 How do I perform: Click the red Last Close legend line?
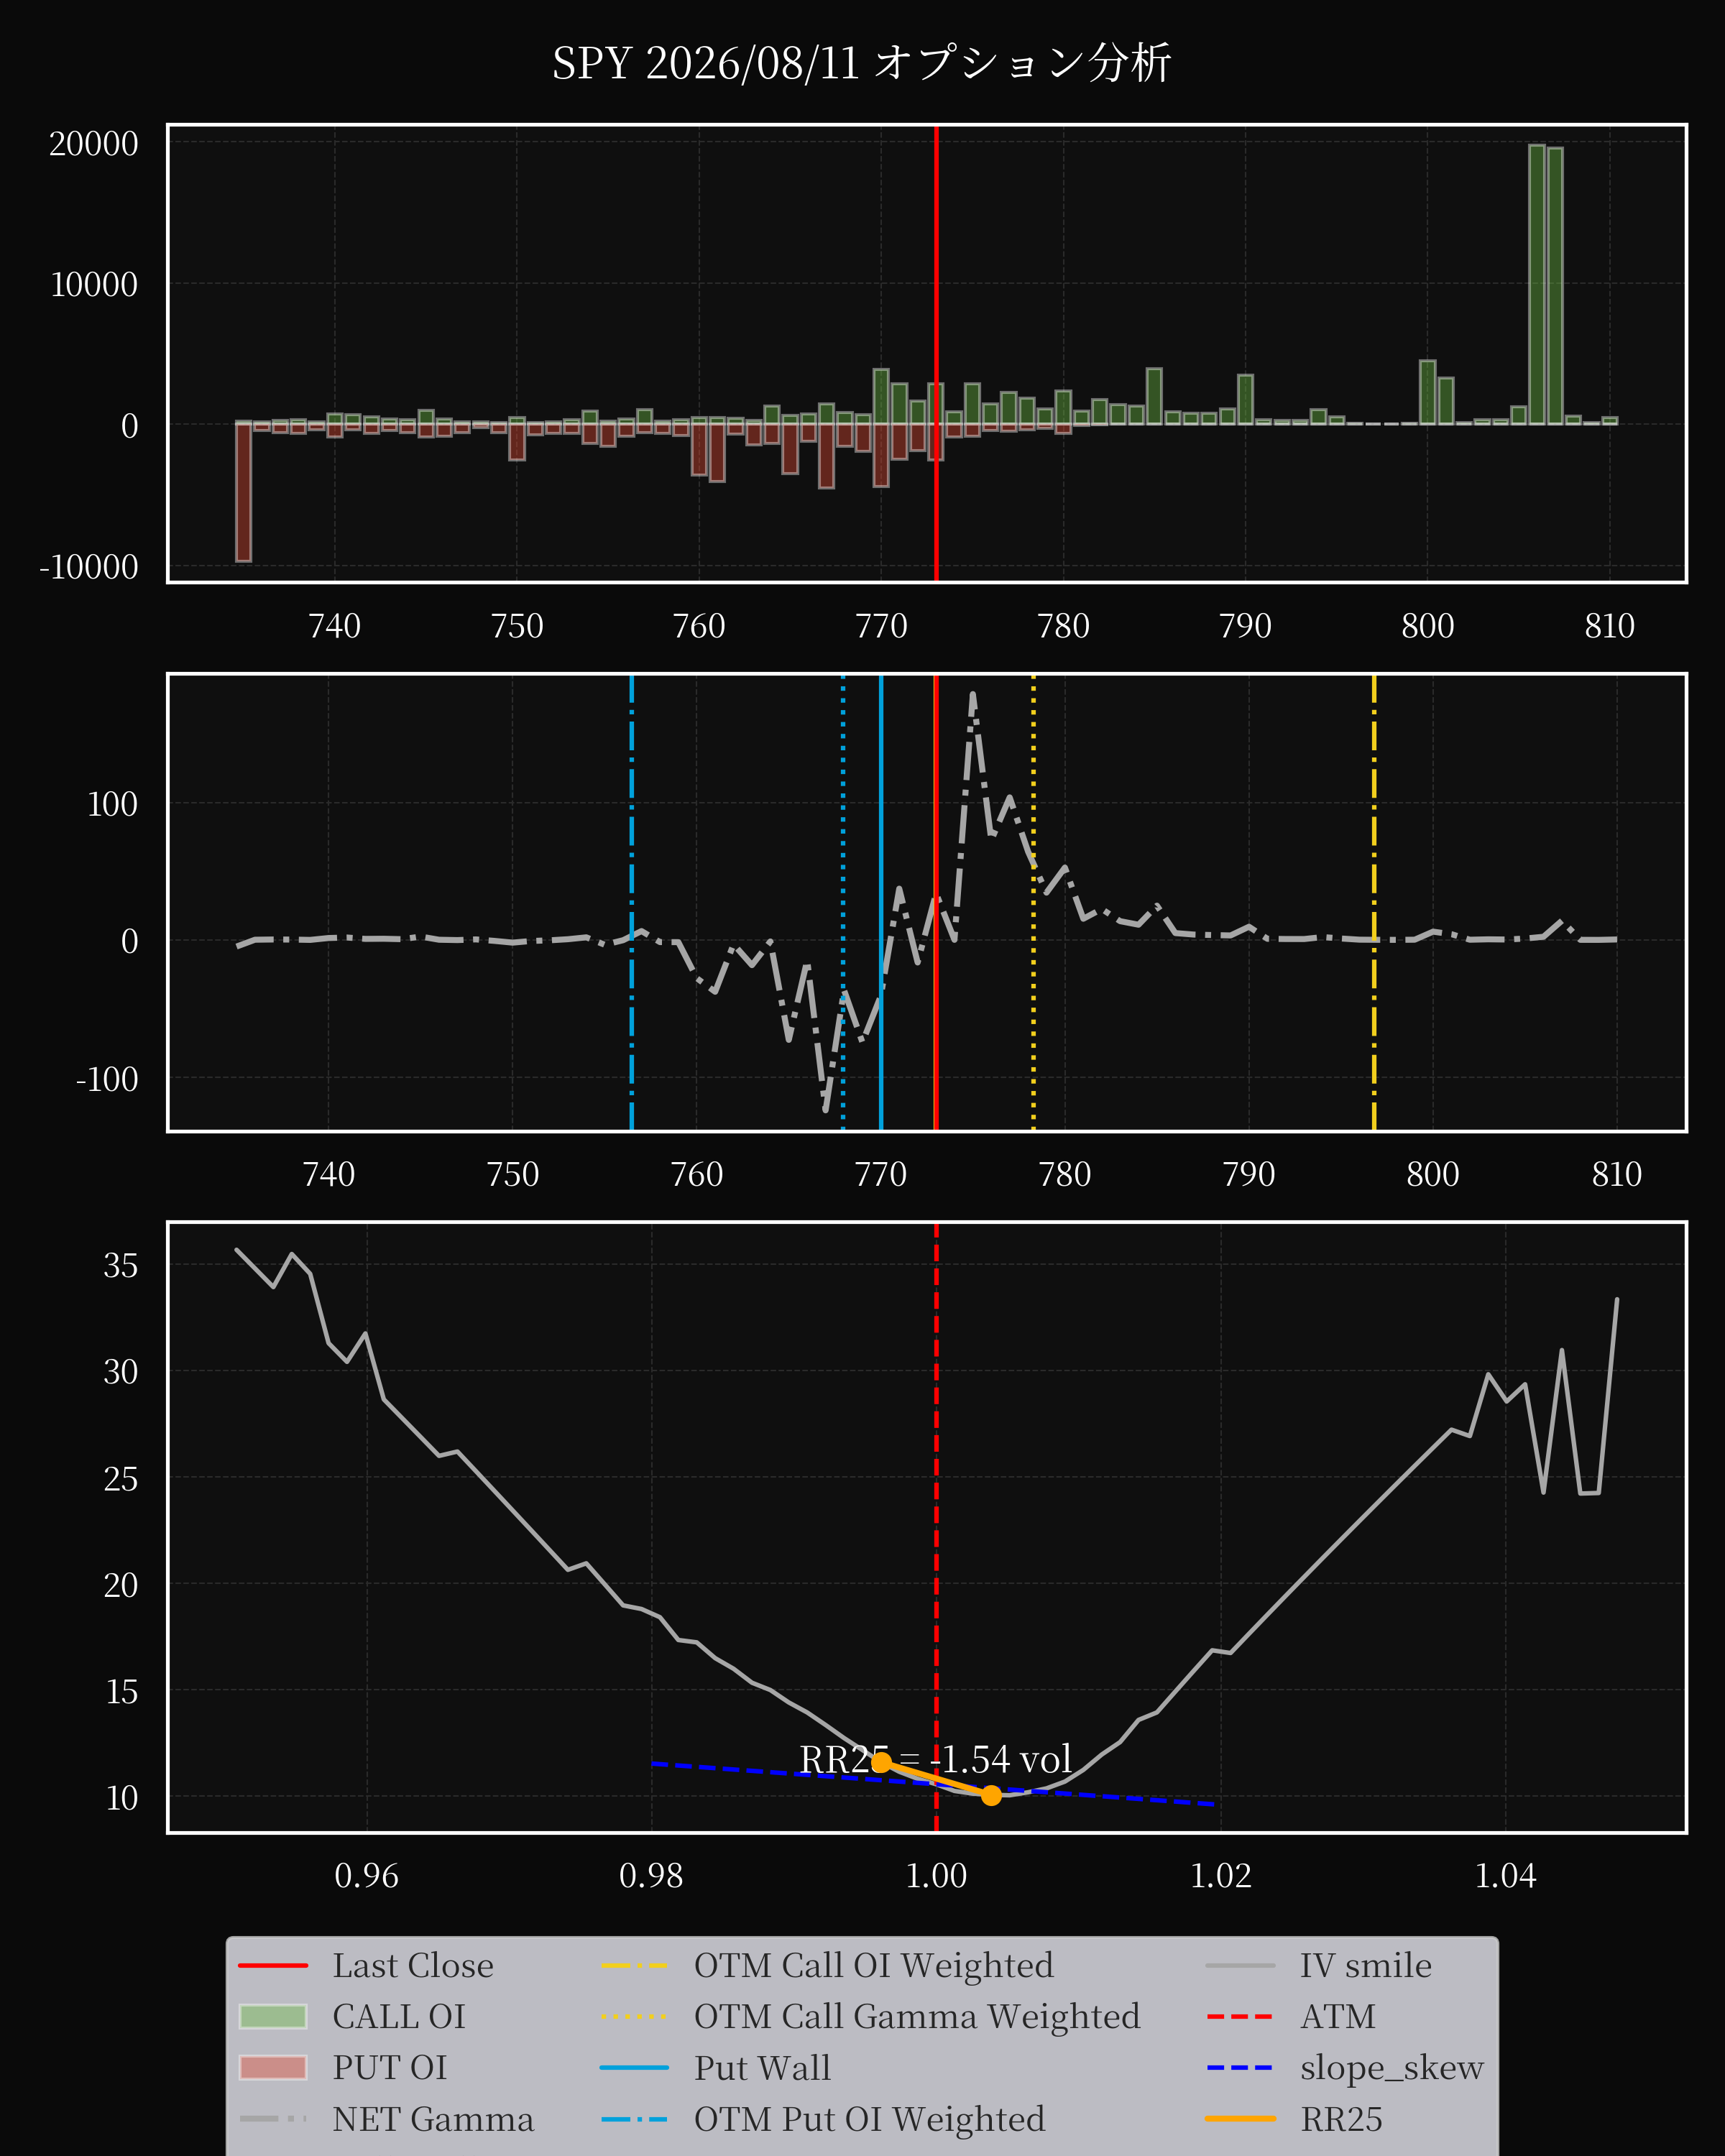273,1966
